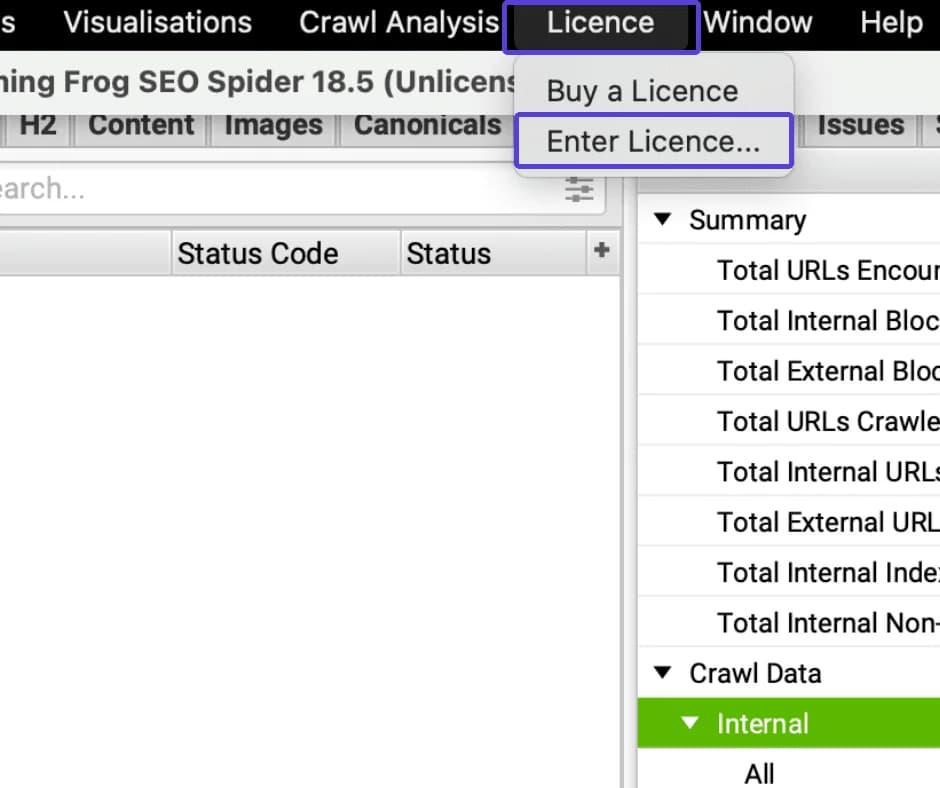This screenshot has width=940, height=788.
Task: Collapse the Internal tree node
Action: (x=689, y=723)
